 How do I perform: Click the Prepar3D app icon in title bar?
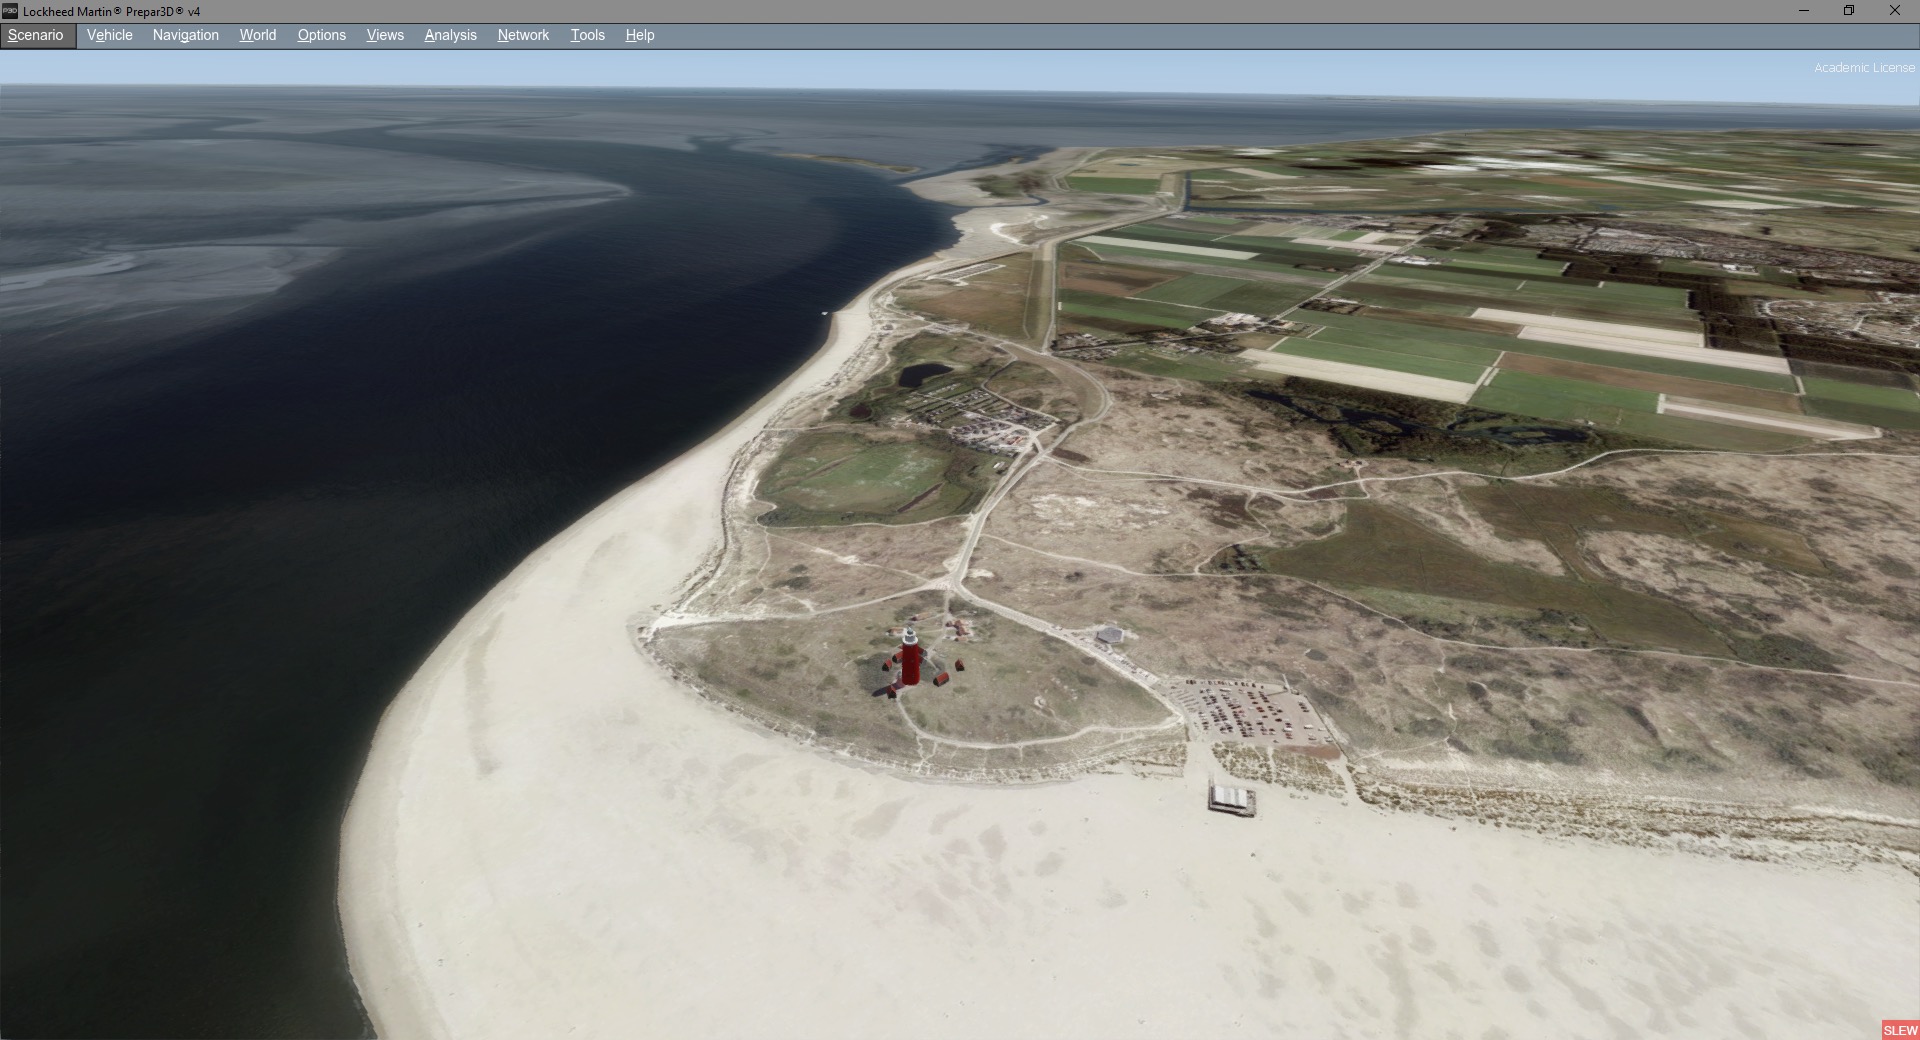tap(10, 11)
